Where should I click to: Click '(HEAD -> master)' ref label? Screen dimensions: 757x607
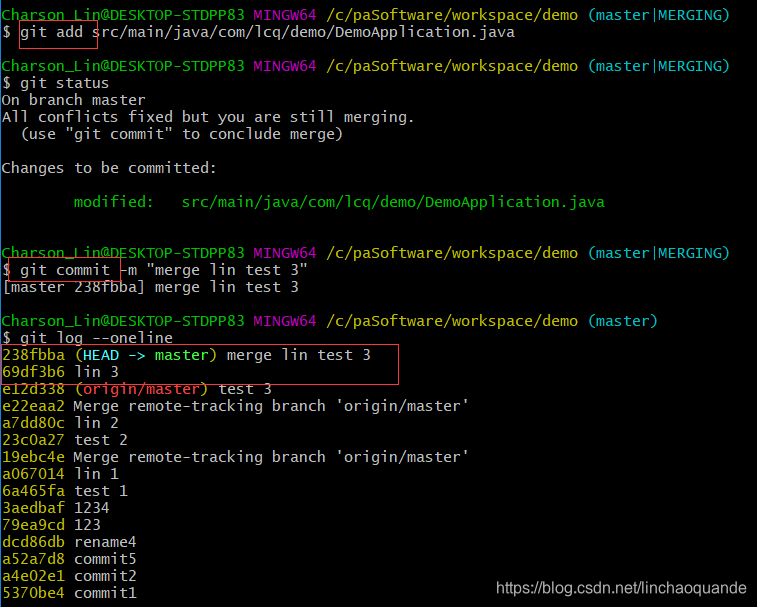(146, 355)
